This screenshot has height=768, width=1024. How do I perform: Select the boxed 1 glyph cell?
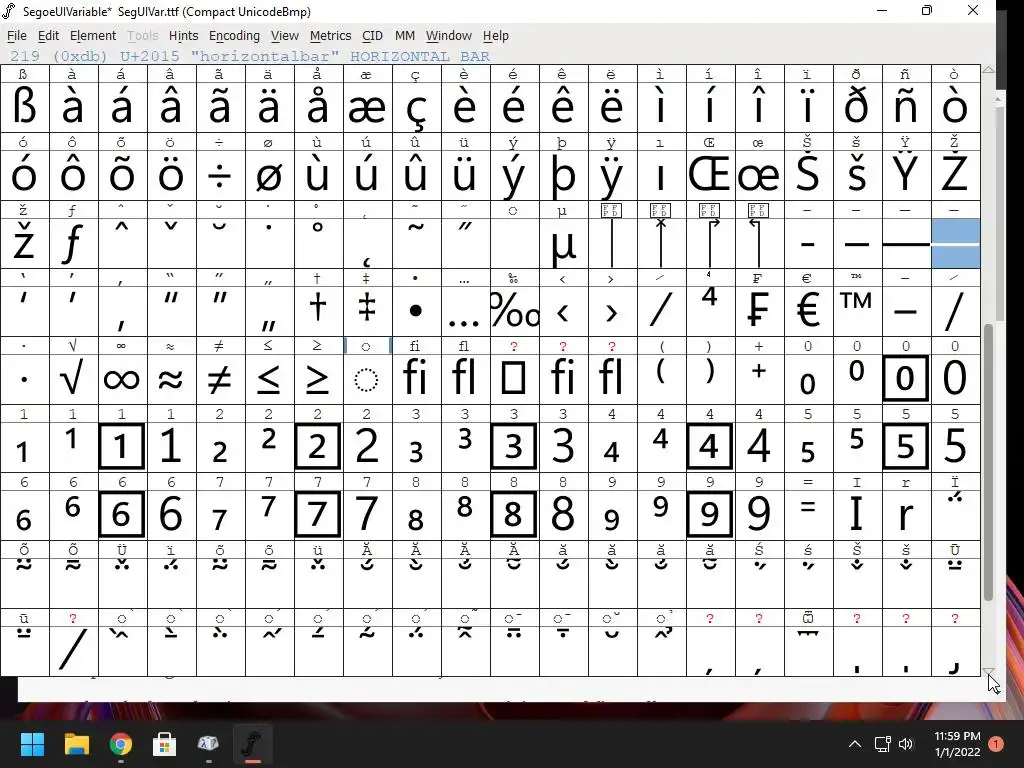tap(123, 447)
